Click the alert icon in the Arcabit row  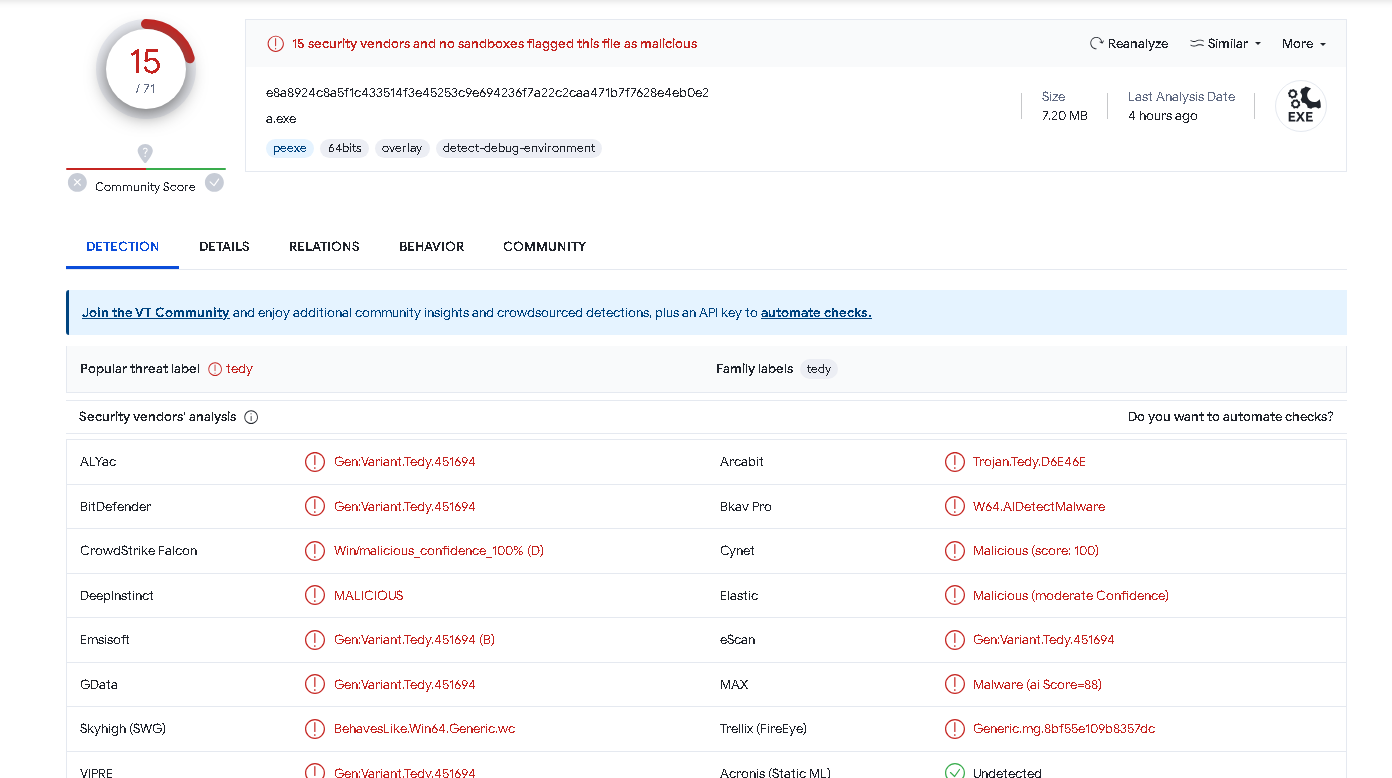pos(954,462)
